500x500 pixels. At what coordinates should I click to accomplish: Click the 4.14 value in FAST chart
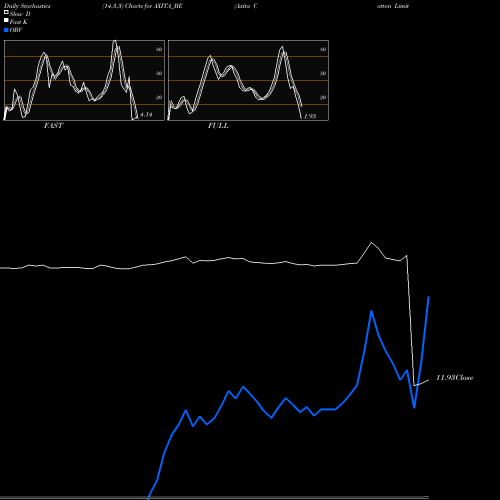[x=146, y=114]
